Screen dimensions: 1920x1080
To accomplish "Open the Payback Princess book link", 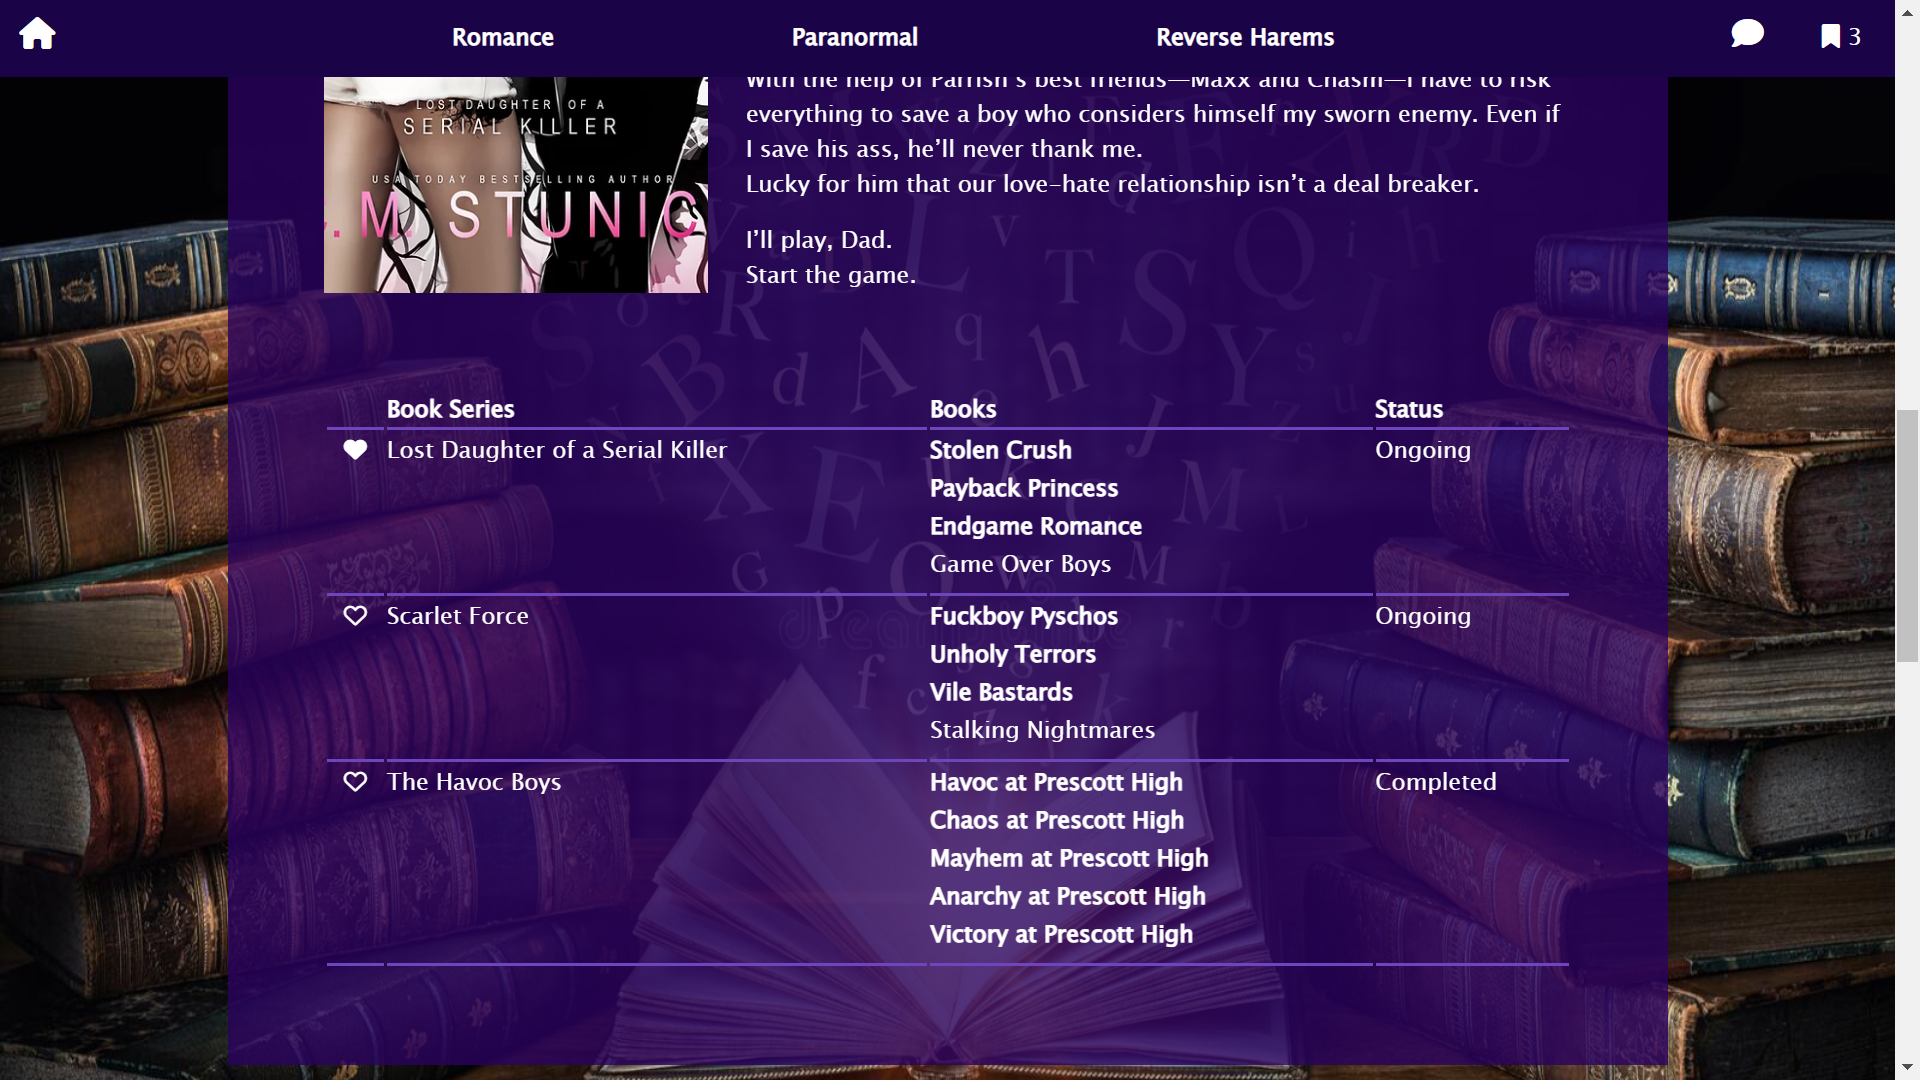I will (x=1023, y=488).
